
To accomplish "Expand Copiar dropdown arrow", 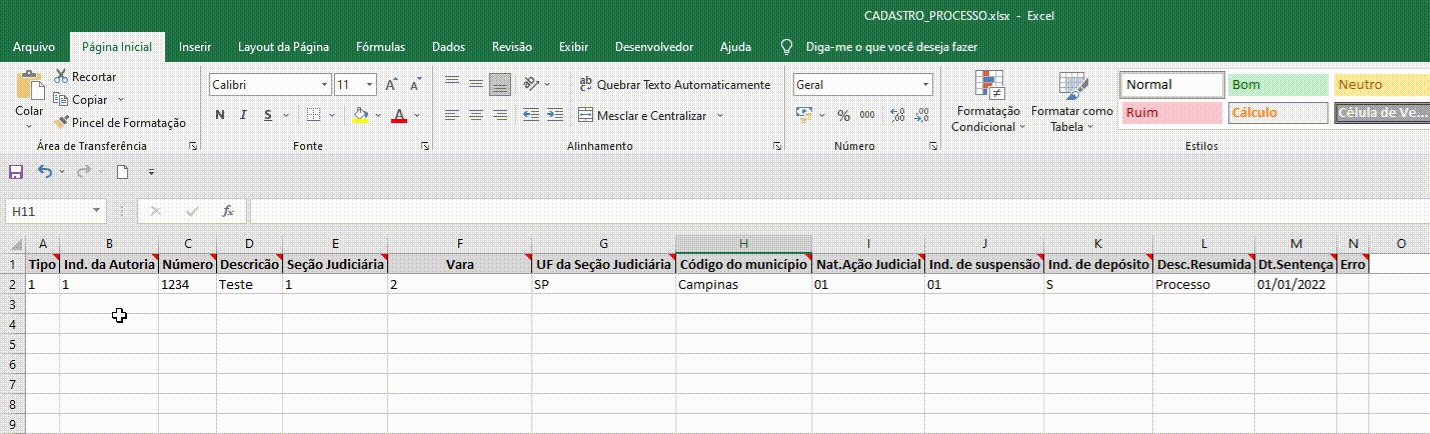I will [121, 100].
